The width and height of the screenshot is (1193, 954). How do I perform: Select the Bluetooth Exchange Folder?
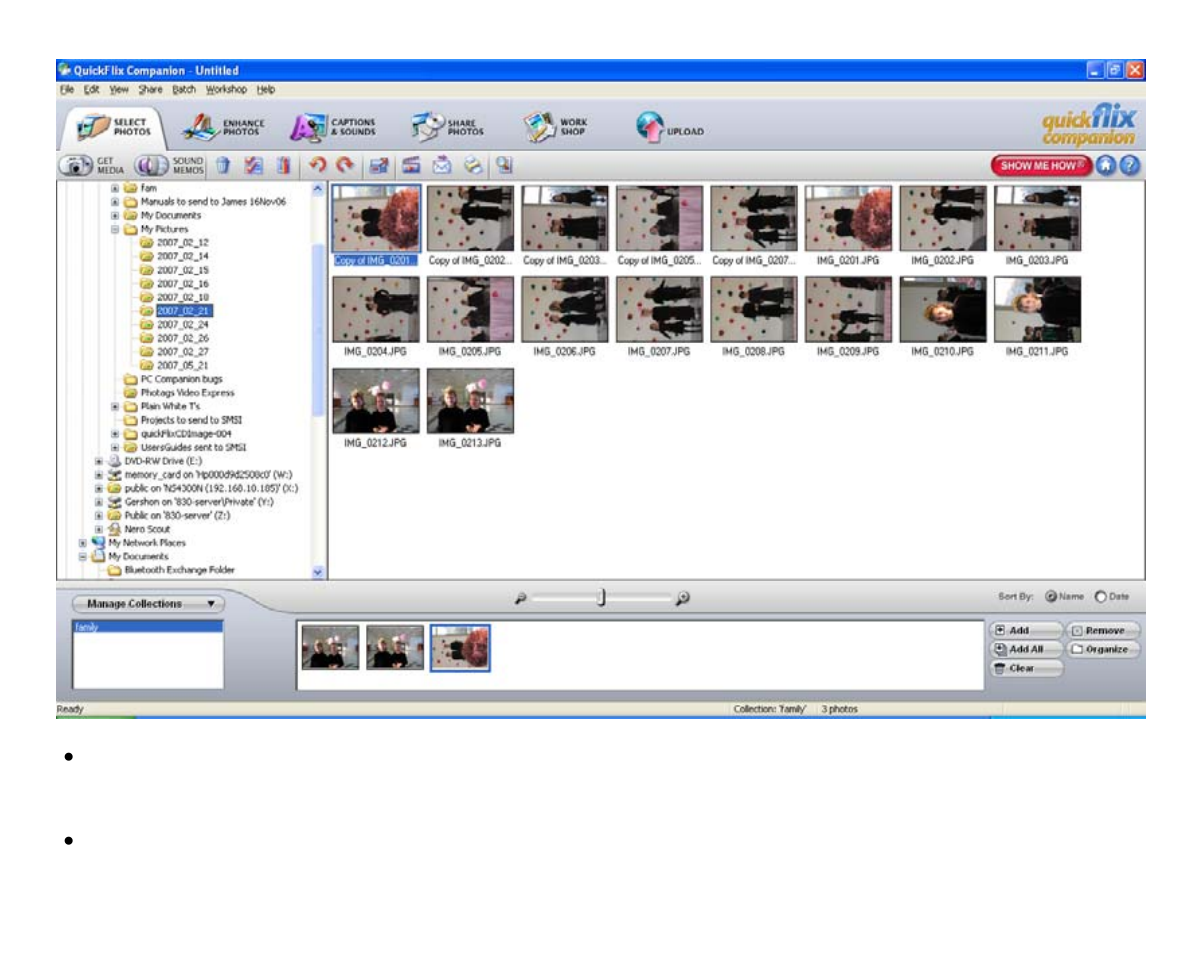[x=180, y=570]
